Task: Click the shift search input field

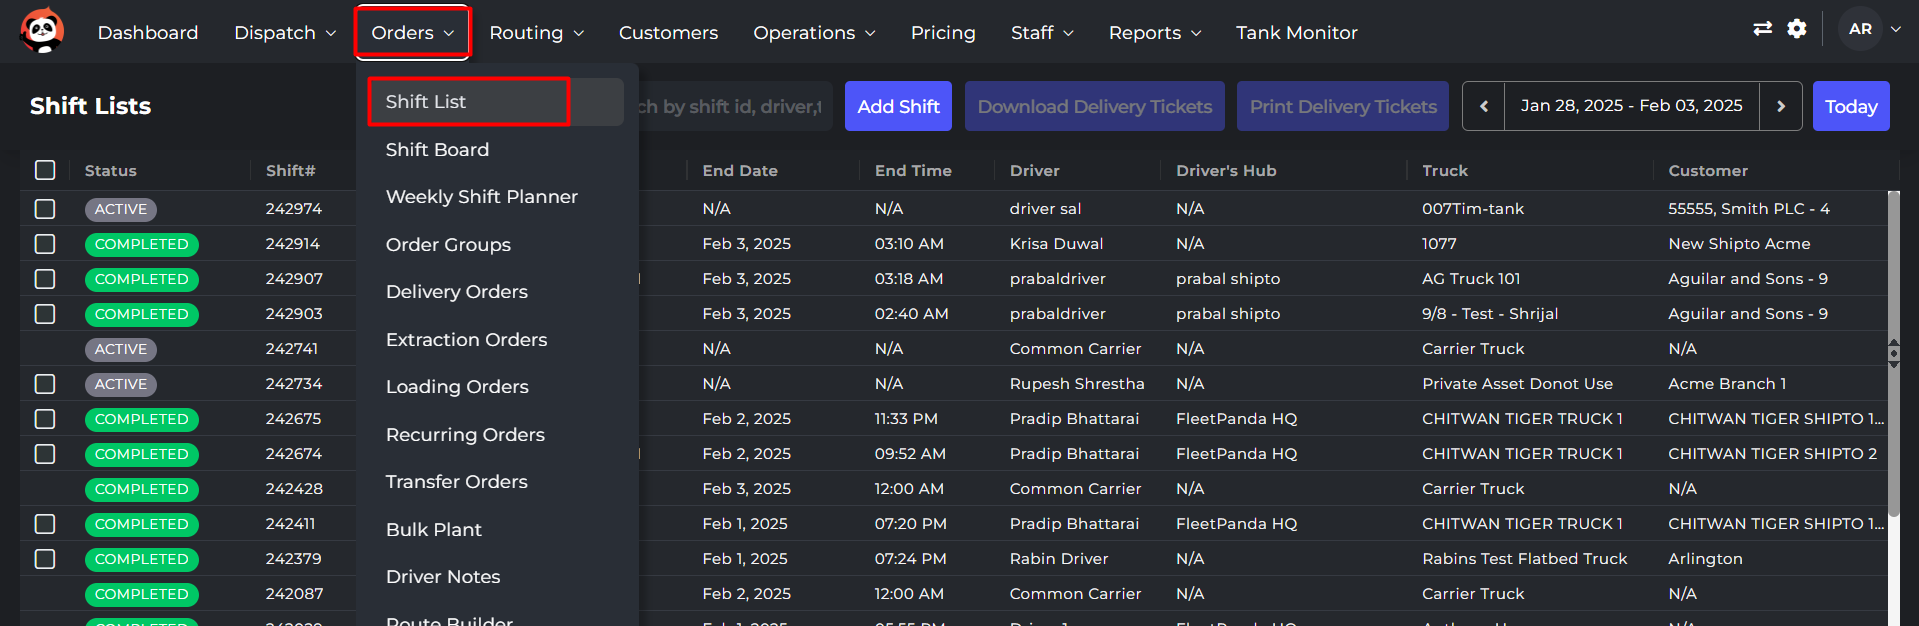Action: pos(734,106)
